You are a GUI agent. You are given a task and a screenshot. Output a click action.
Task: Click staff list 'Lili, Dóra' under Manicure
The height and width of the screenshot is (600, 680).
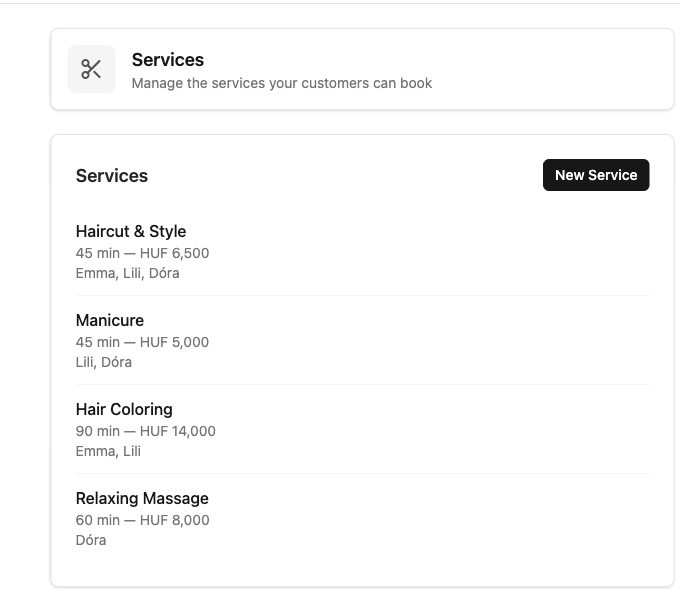pos(104,362)
